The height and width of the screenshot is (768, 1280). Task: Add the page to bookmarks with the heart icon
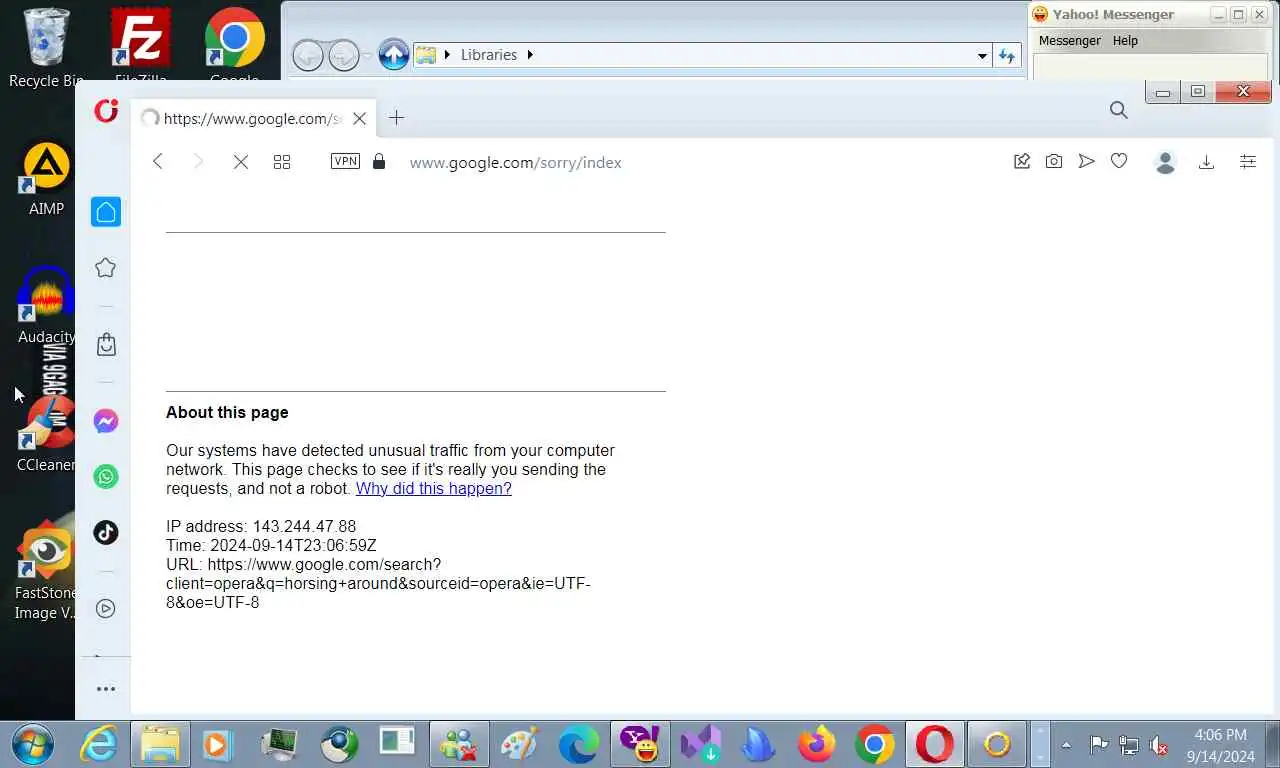click(x=1119, y=161)
